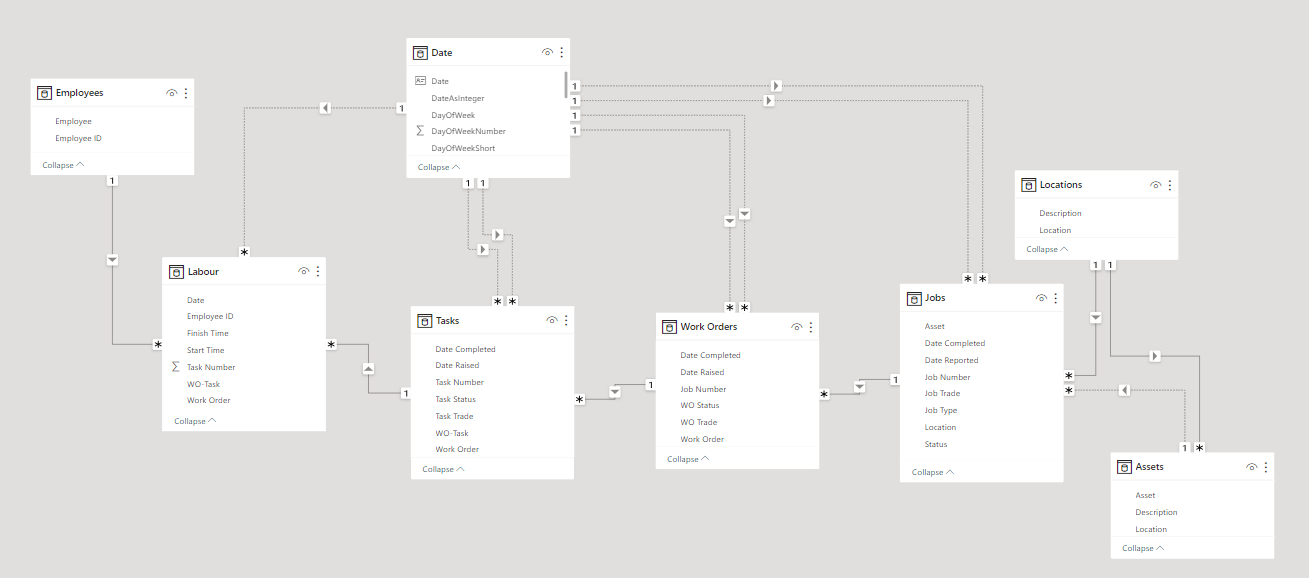1309x578 pixels.
Task: Click the Locations table icon
Action: point(1028,185)
